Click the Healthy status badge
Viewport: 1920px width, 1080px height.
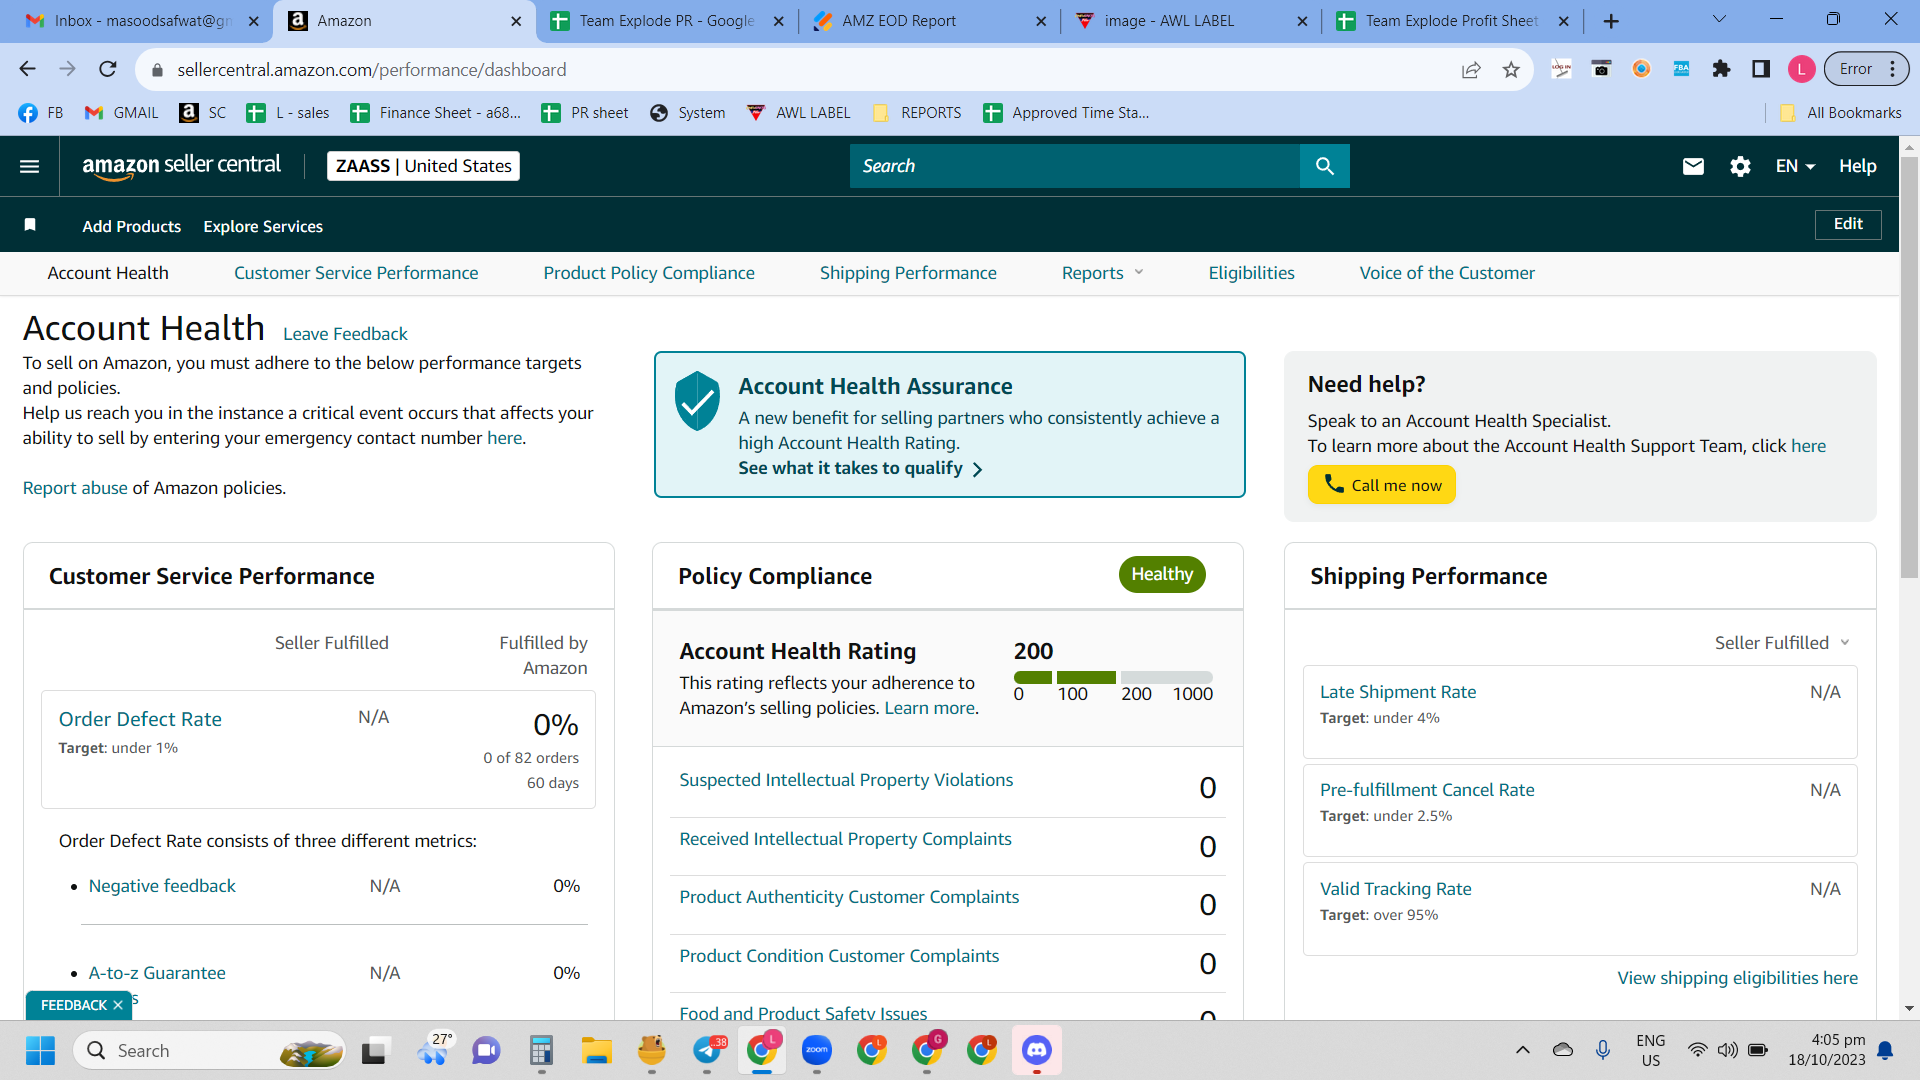(1162, 574)
